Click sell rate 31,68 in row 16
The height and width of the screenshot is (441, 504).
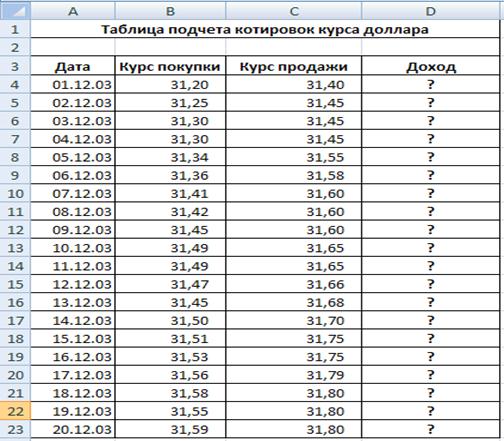[294, 302]
